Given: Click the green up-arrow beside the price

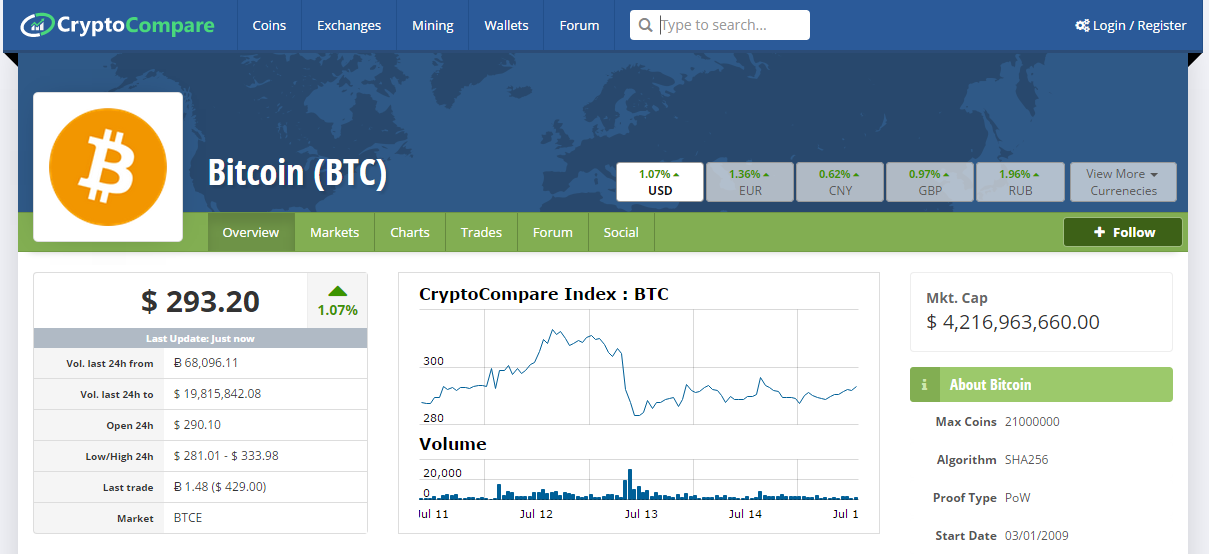Looking at the screenshot, I should (x=337, y=291).
